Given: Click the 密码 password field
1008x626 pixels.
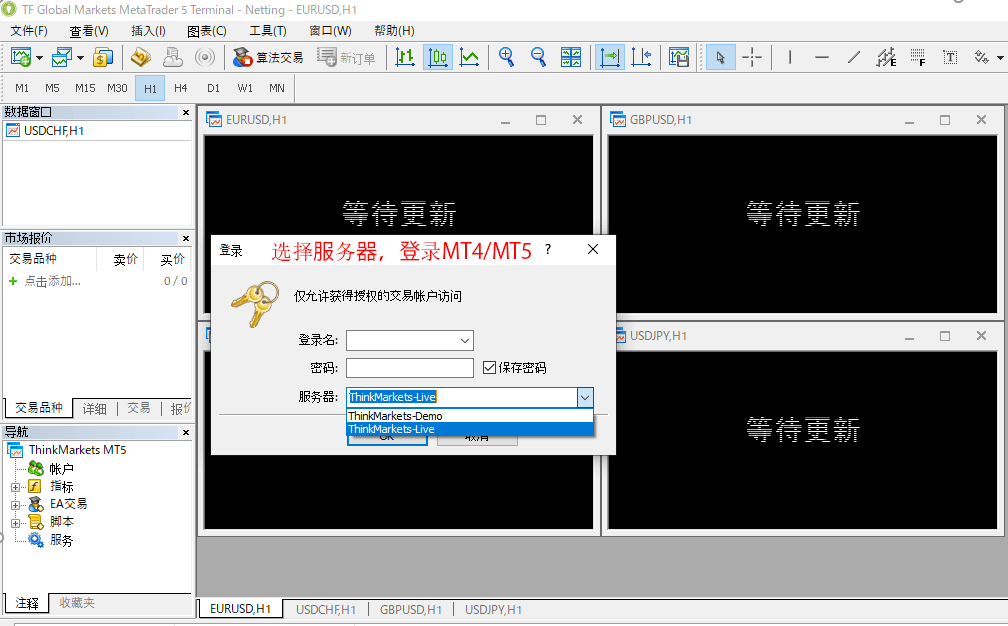Looking at the screenshot, I should 410,368.
